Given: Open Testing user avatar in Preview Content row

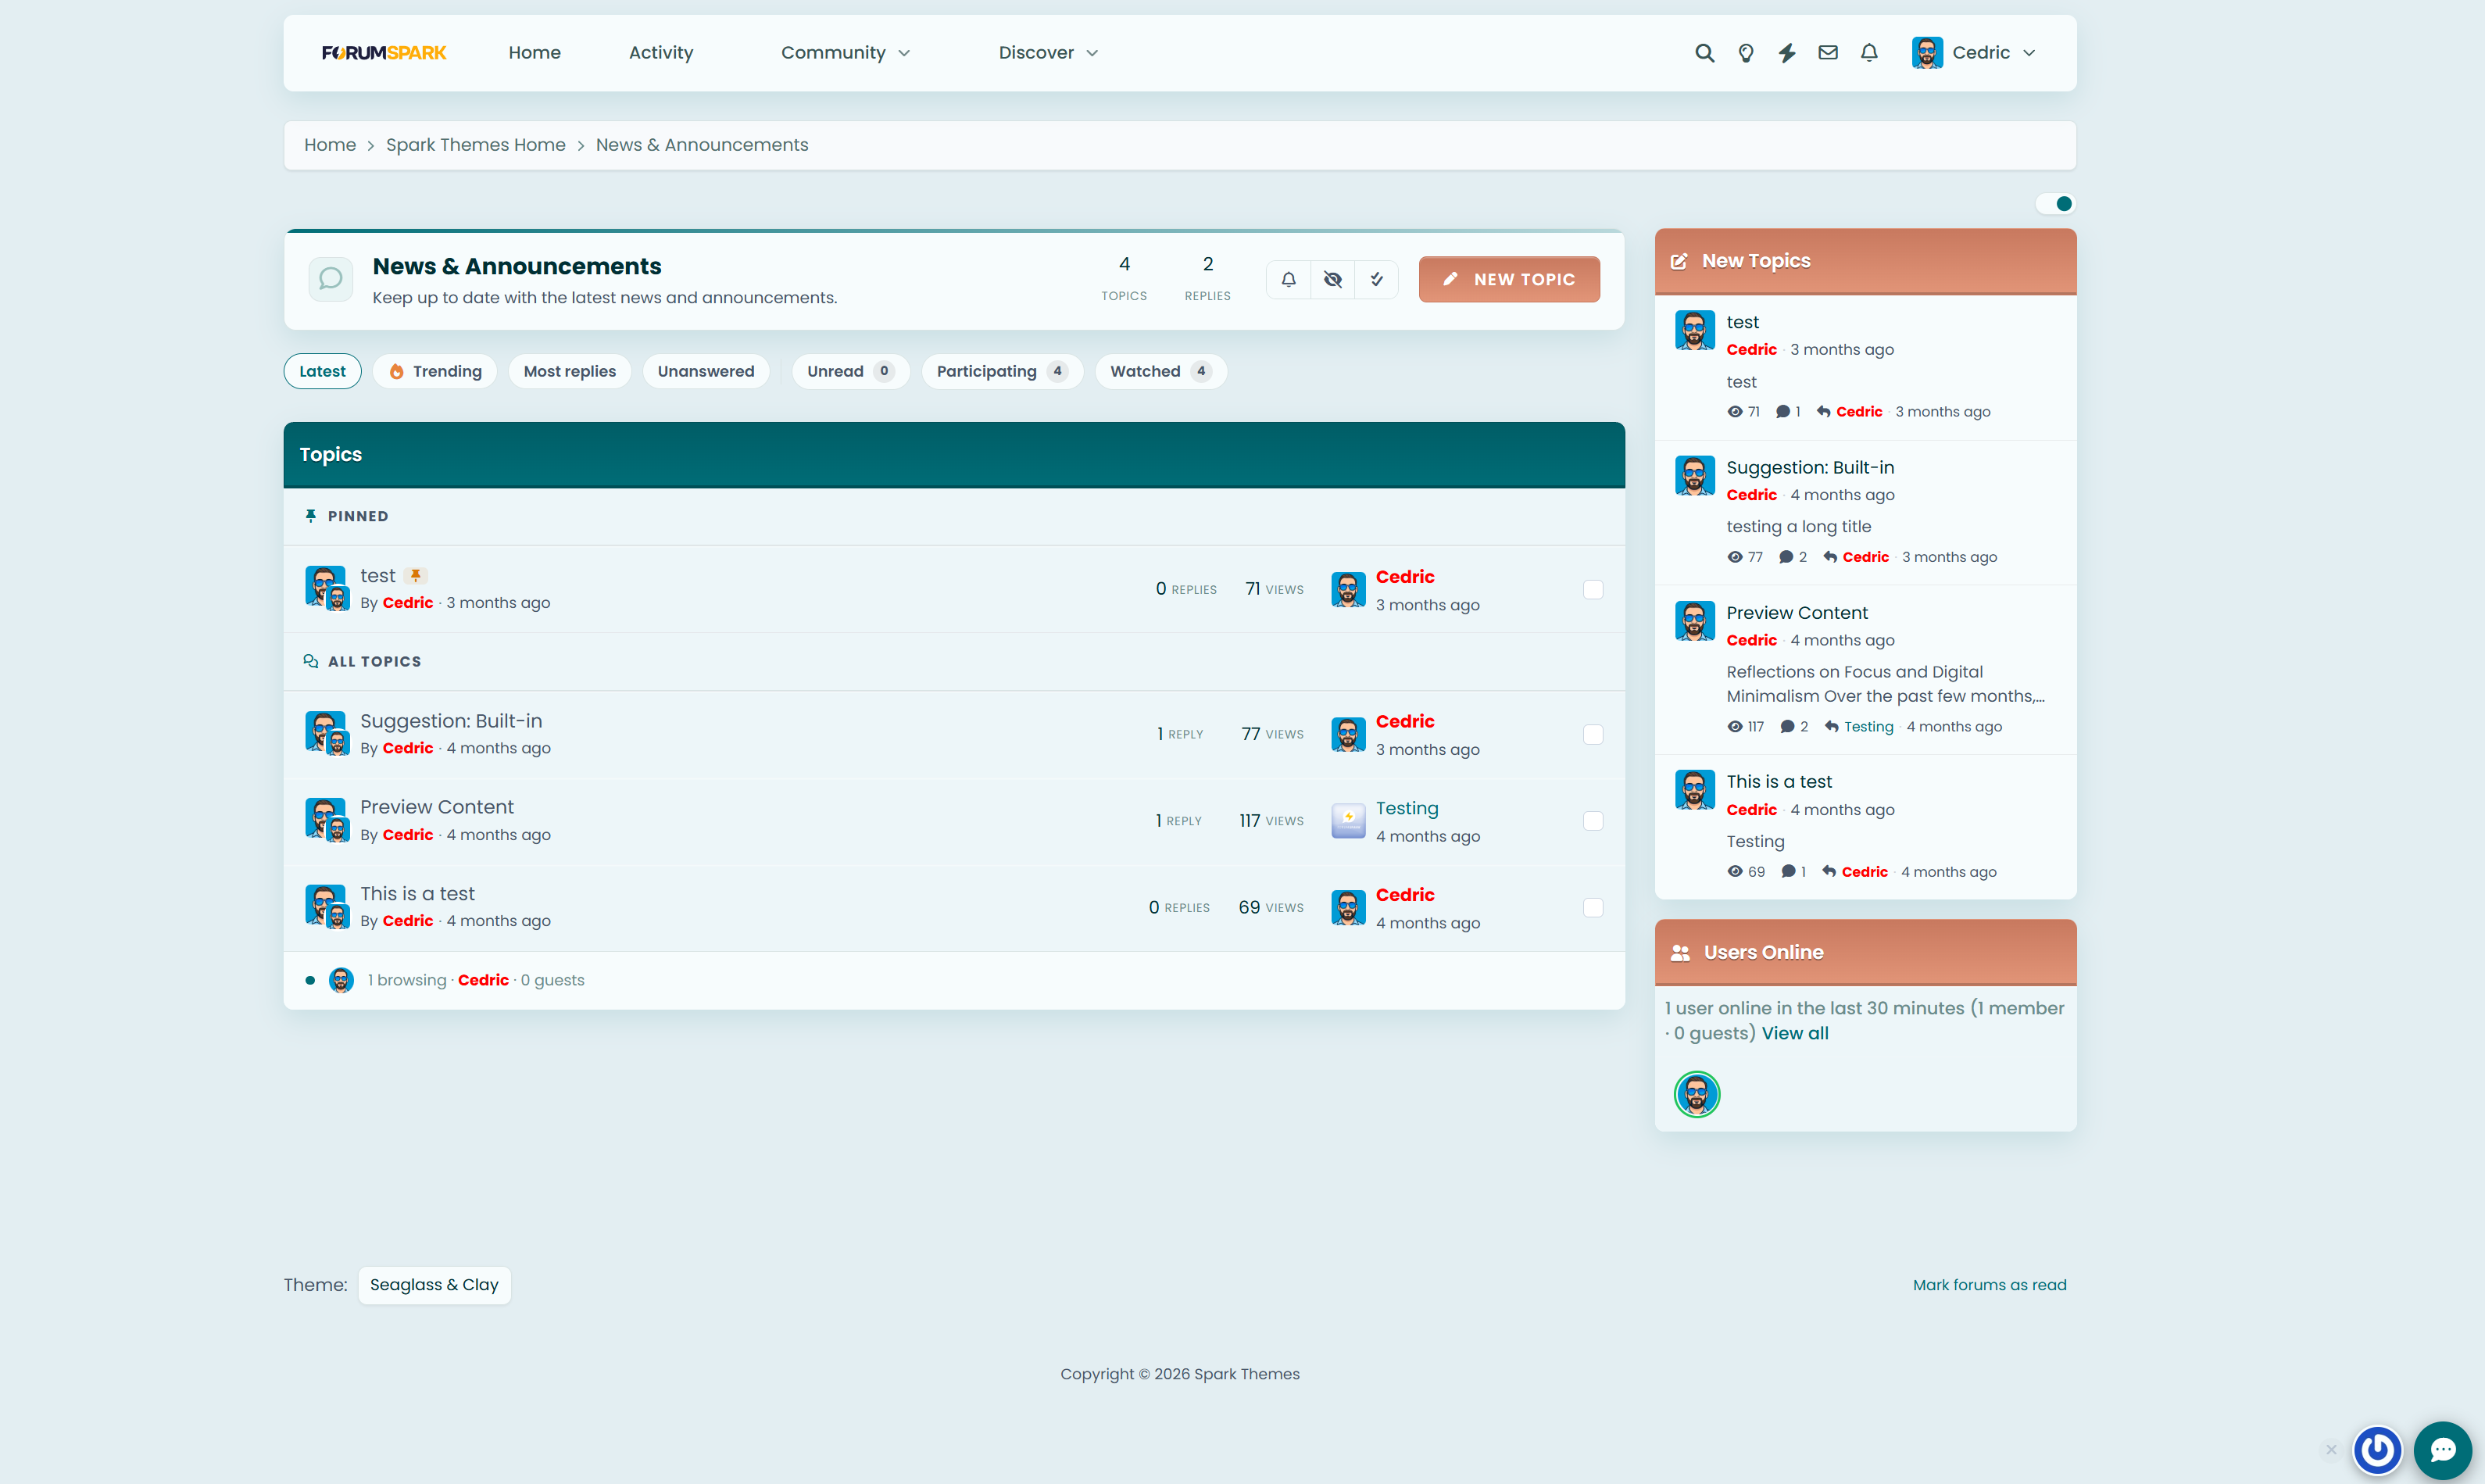Looking at the screenshot, I should [x=1348, y=821].
